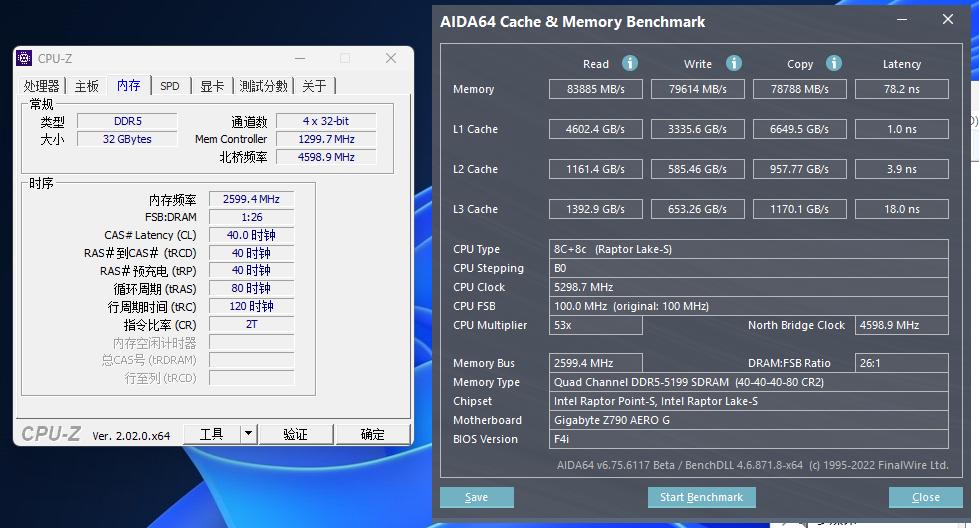Click the CPU-Z app icon in title bar
This screenshot has width=979, height=528.
coord(24,58)
